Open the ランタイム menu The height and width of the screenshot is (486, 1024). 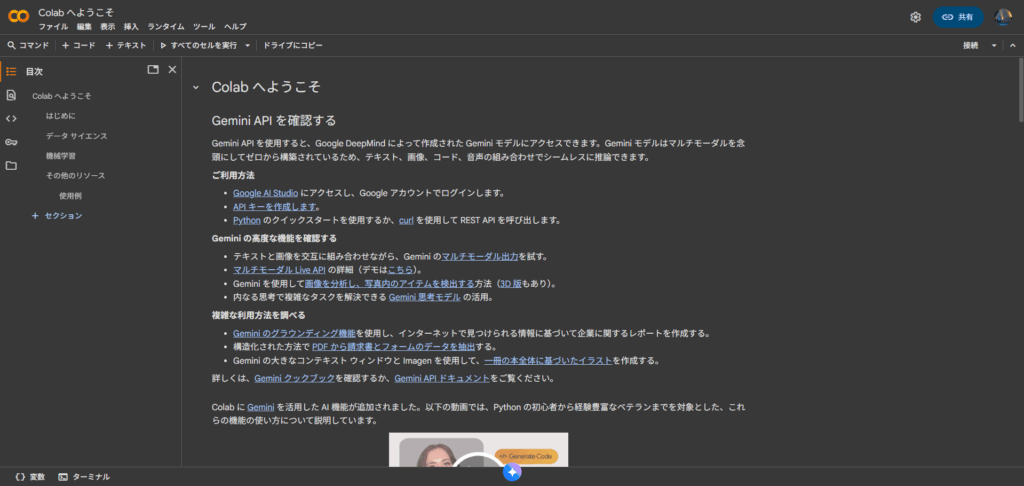coord(165,26)
